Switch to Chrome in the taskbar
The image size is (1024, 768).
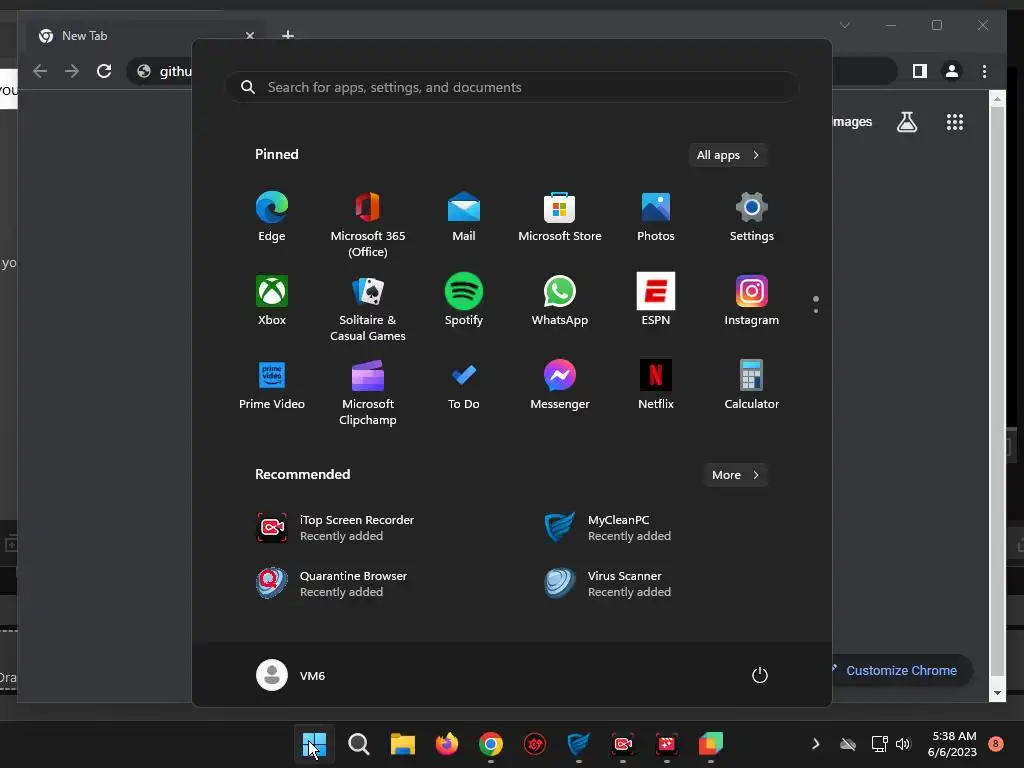(x=491, y=744)
